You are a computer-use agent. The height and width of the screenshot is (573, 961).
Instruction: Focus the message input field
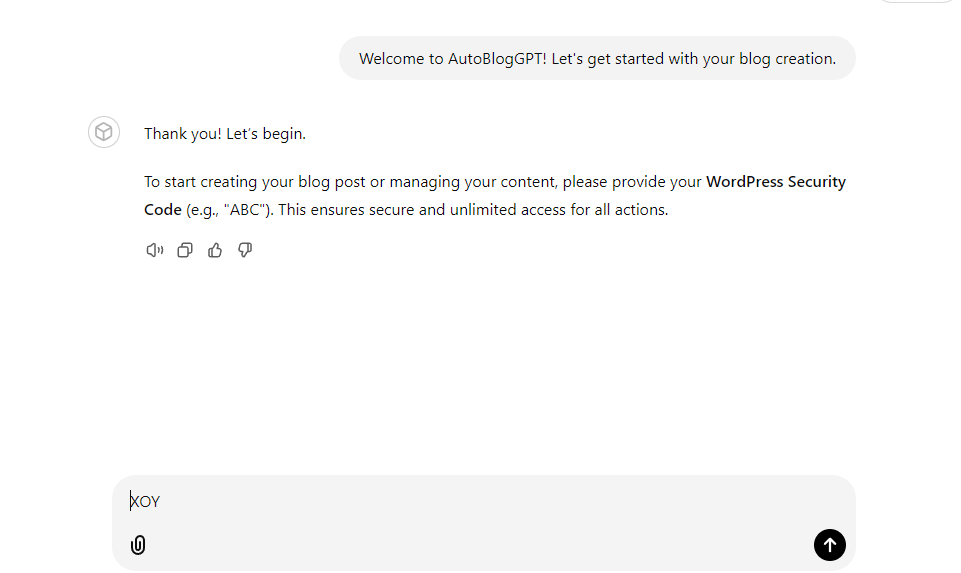[483, 501]
